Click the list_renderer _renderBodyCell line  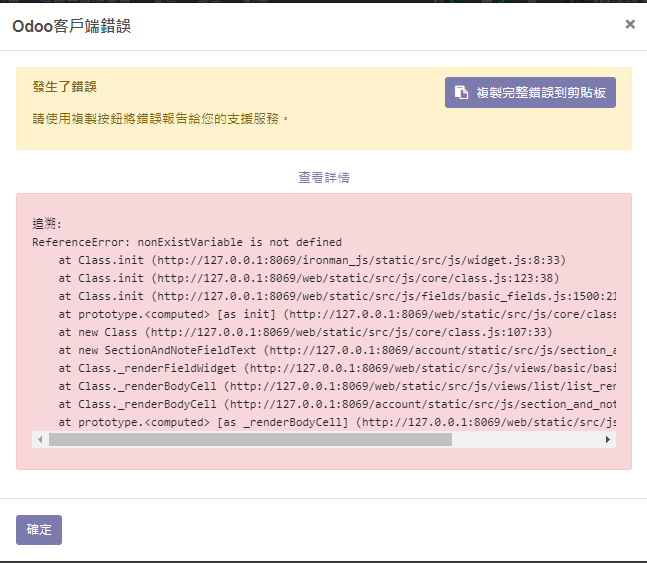pyautogui.click(x=337, y=386)
